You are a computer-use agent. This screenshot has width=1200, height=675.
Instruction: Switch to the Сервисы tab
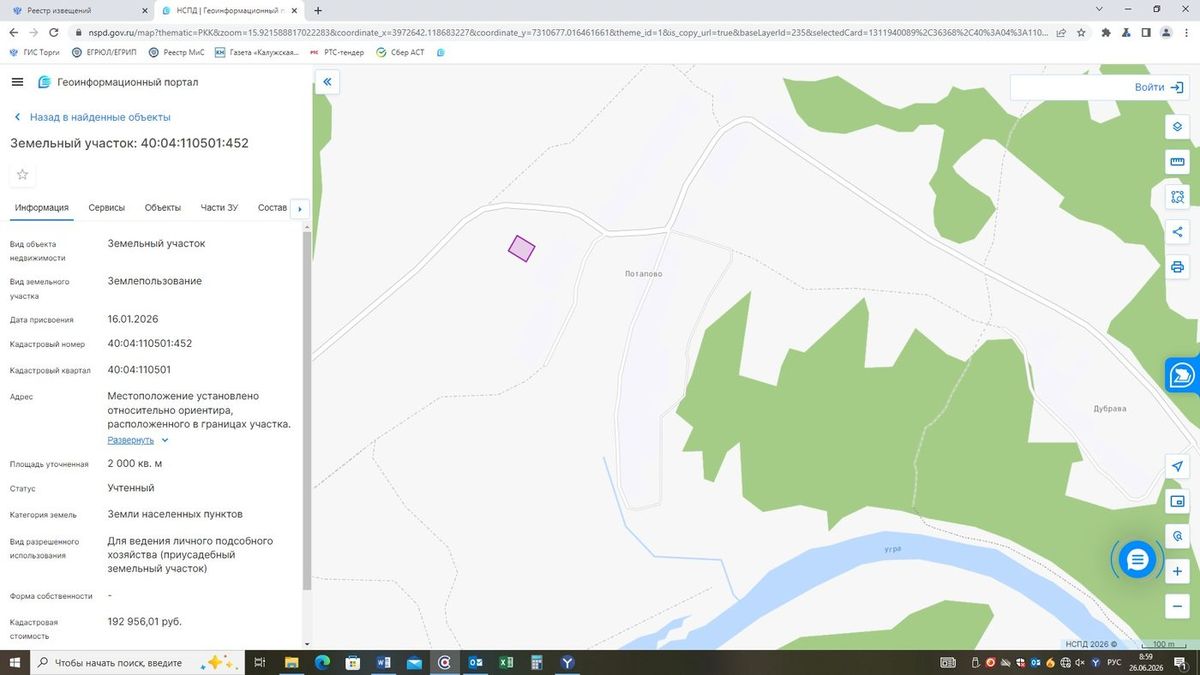click(107, 208)
